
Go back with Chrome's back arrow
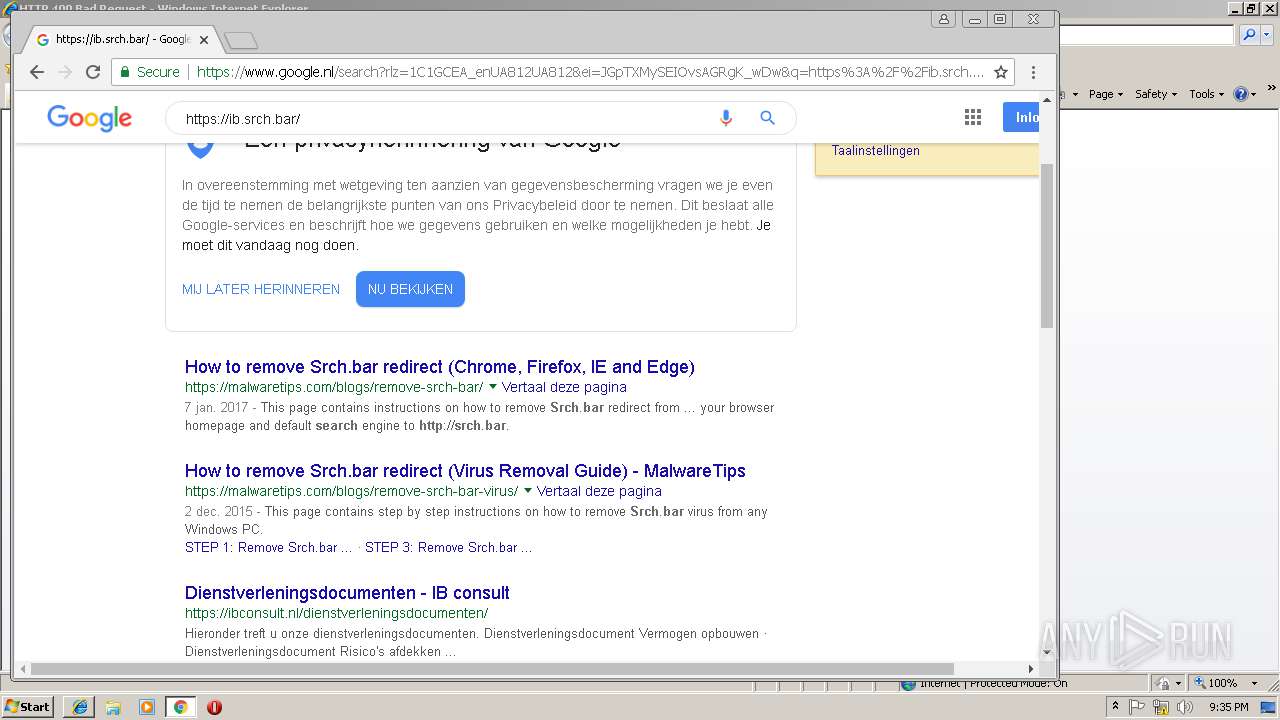click(x=37, y=72)
